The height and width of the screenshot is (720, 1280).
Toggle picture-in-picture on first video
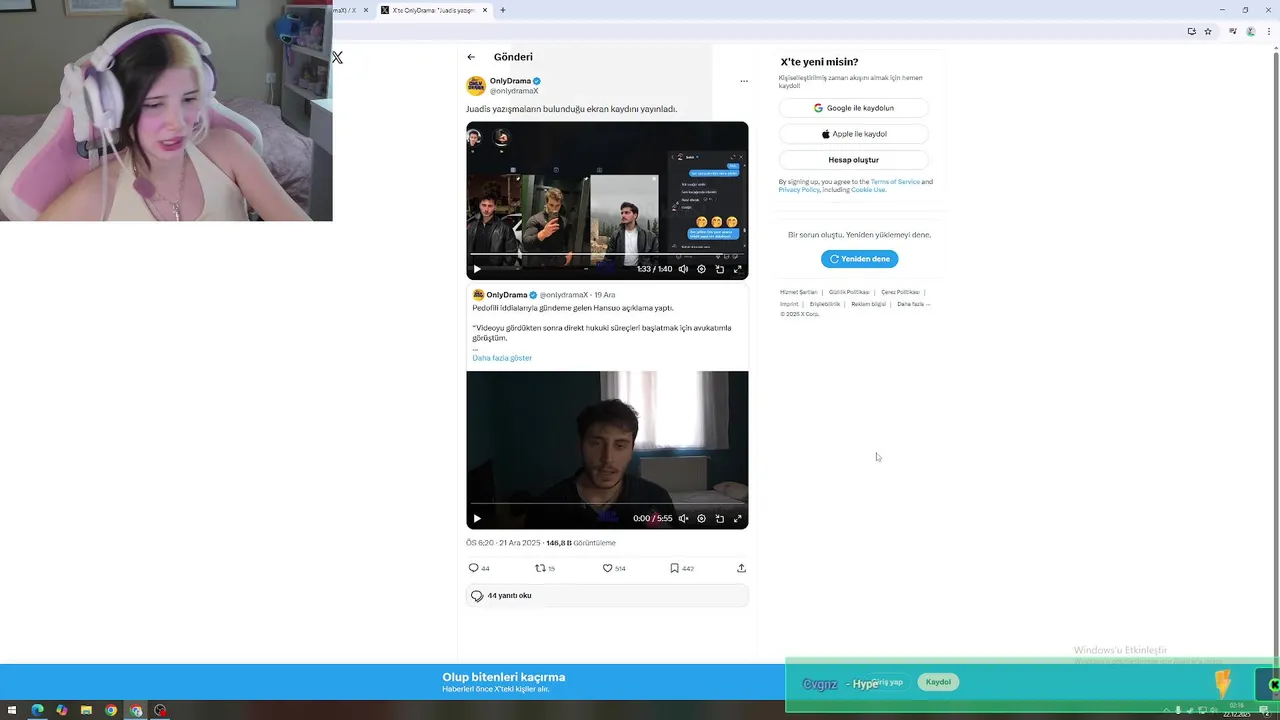[719, 269]
